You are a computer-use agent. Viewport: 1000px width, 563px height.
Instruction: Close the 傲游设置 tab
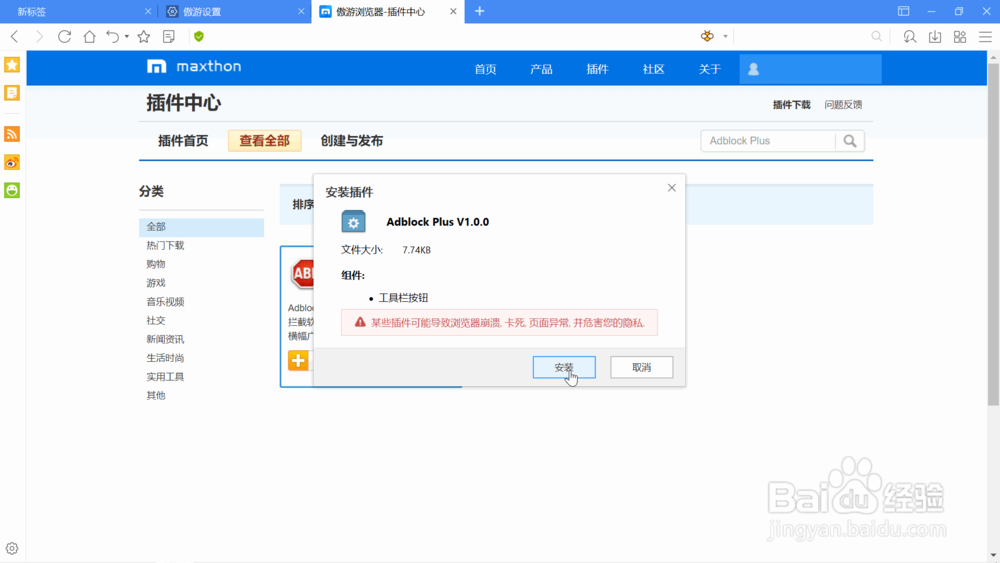[301, 11]
